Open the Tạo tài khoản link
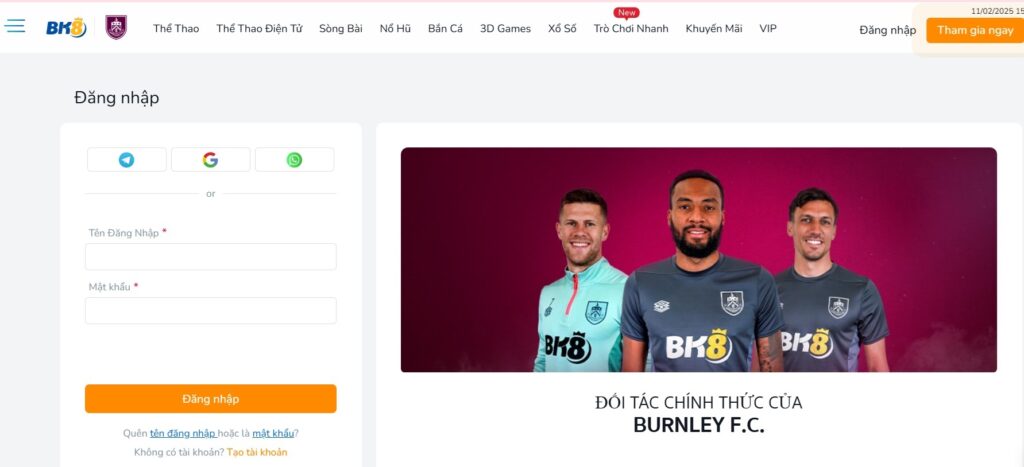This screenshot has width=1024, height=467. [257, 452]
